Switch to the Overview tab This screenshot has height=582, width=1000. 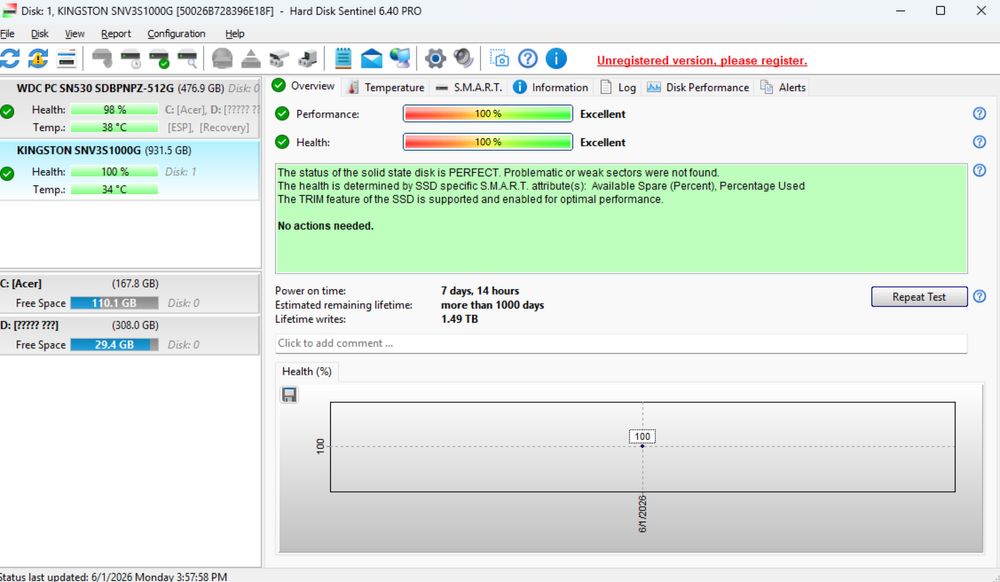304,86
